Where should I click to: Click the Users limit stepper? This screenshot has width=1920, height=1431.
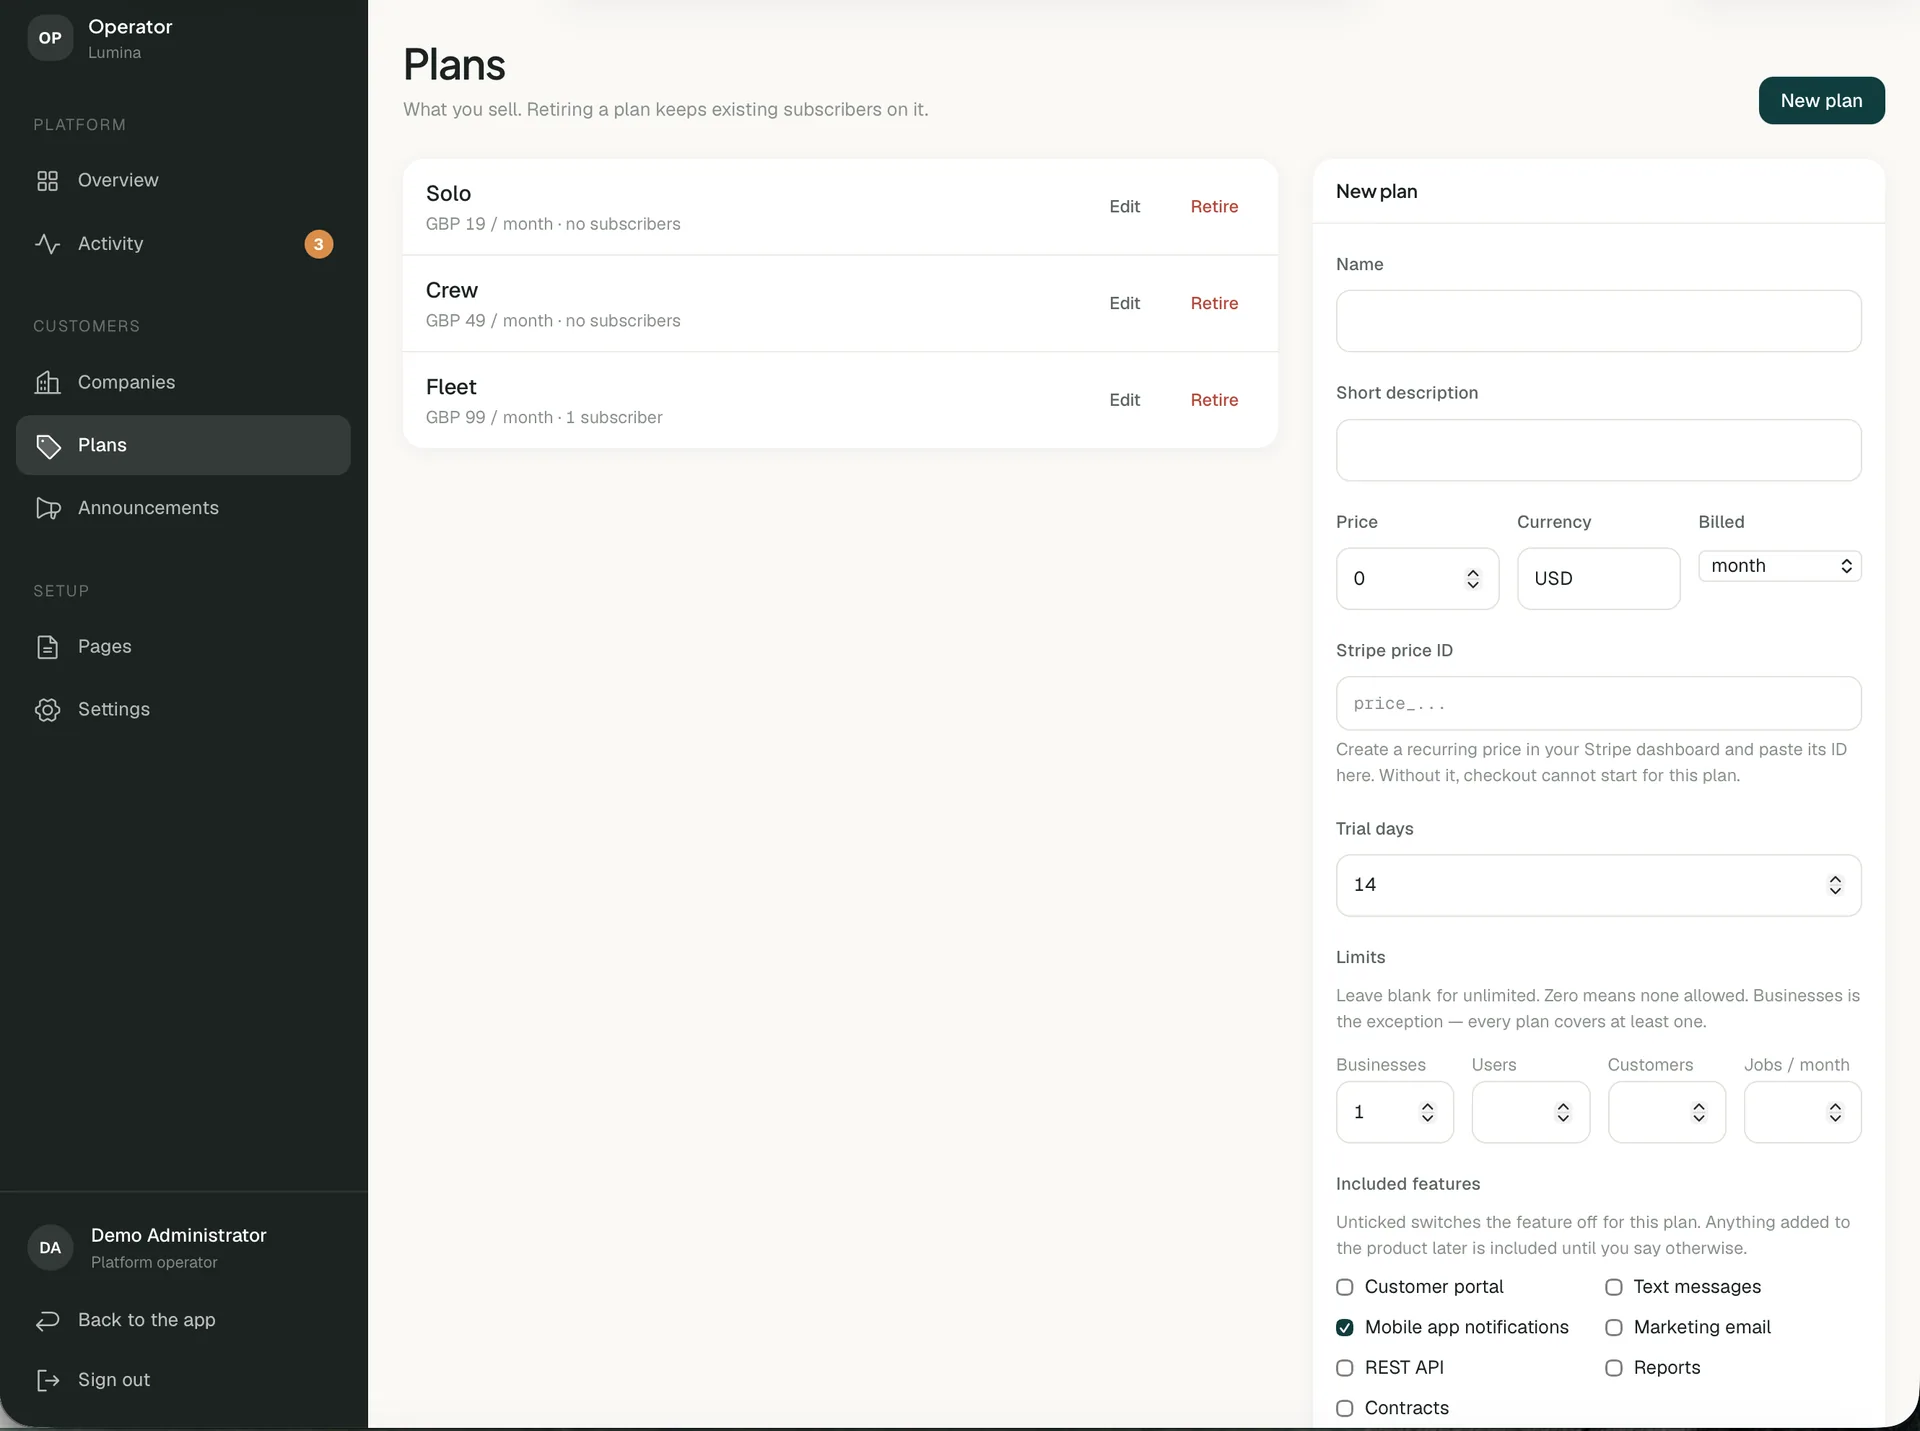click(x=1563, y=1112)
